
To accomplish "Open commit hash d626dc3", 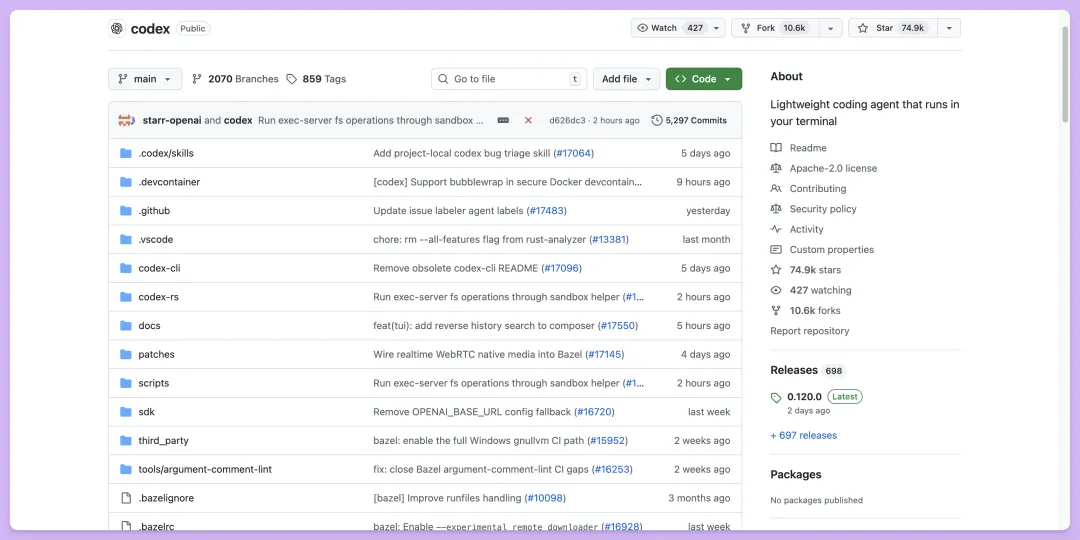I will point(566,121).
